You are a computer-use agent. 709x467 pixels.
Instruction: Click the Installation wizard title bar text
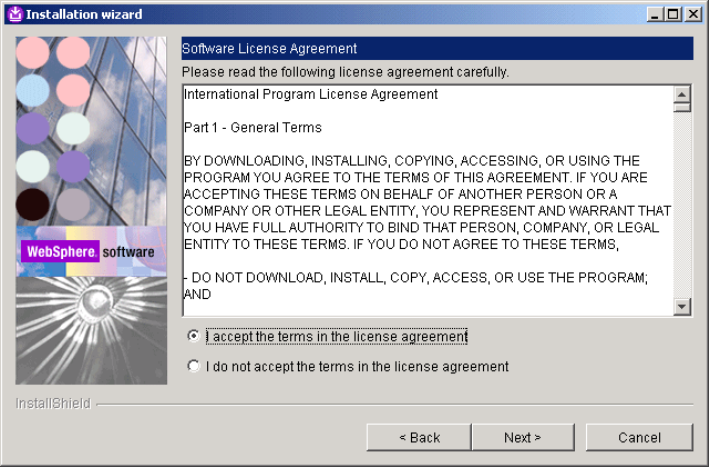[84, 15]
